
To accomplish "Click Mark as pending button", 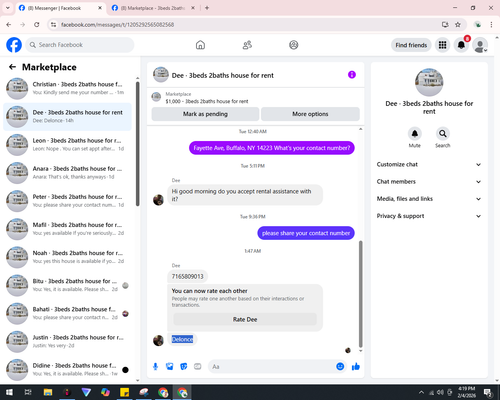I will coord(205,114).
